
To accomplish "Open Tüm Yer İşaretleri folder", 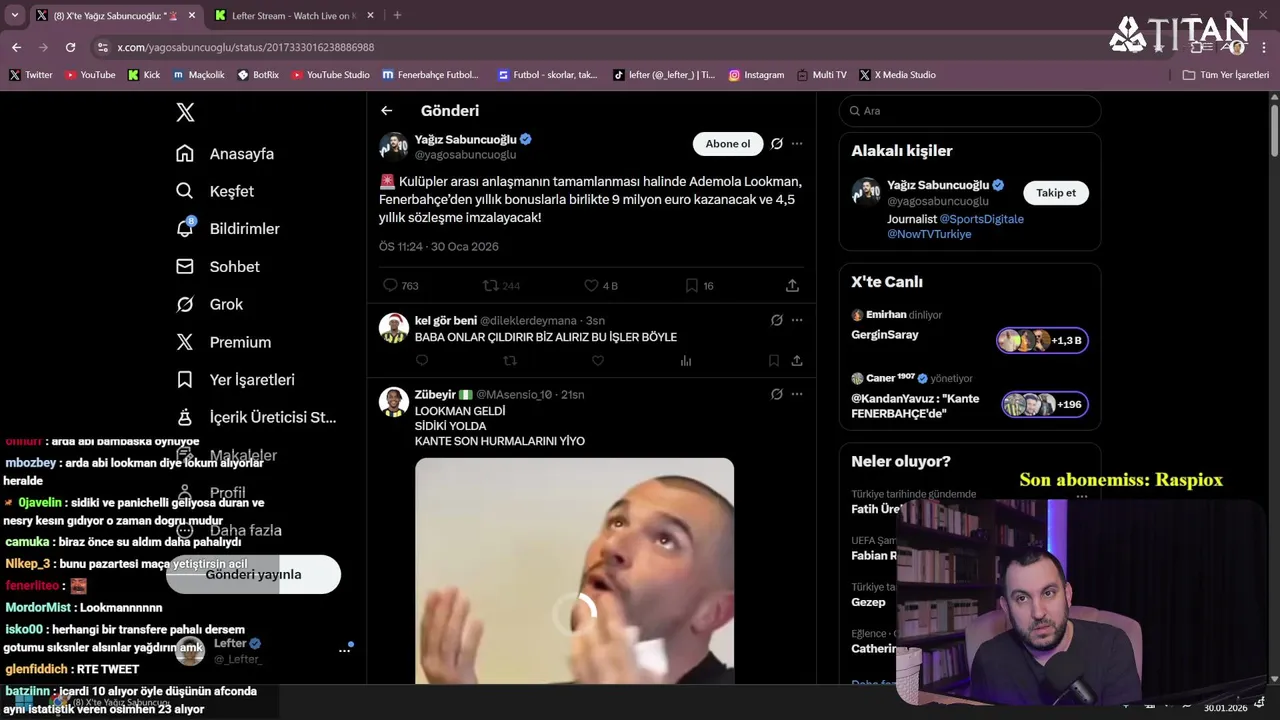I will [1226, 75].
